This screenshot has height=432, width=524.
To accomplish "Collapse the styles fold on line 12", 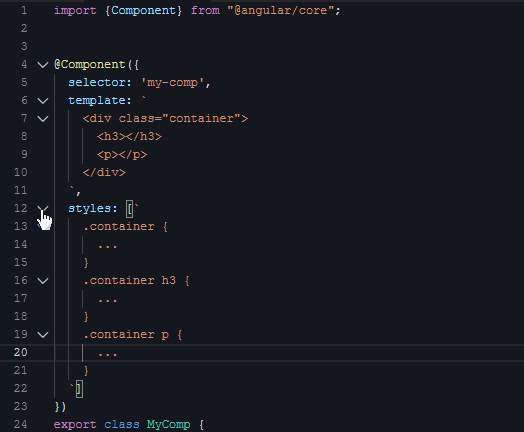I will tap(43, 209).
